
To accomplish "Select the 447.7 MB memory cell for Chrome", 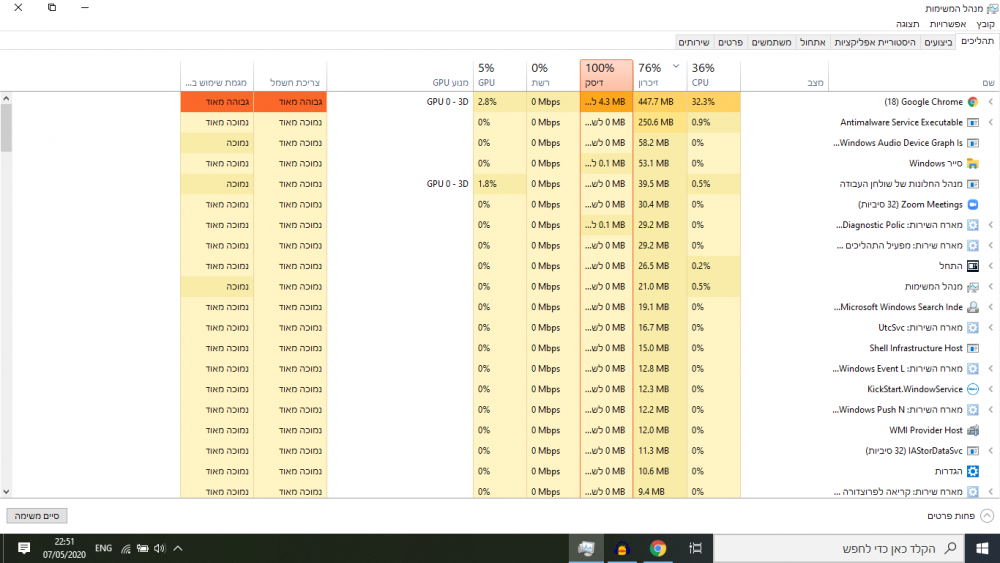I will tap(659, 102).
